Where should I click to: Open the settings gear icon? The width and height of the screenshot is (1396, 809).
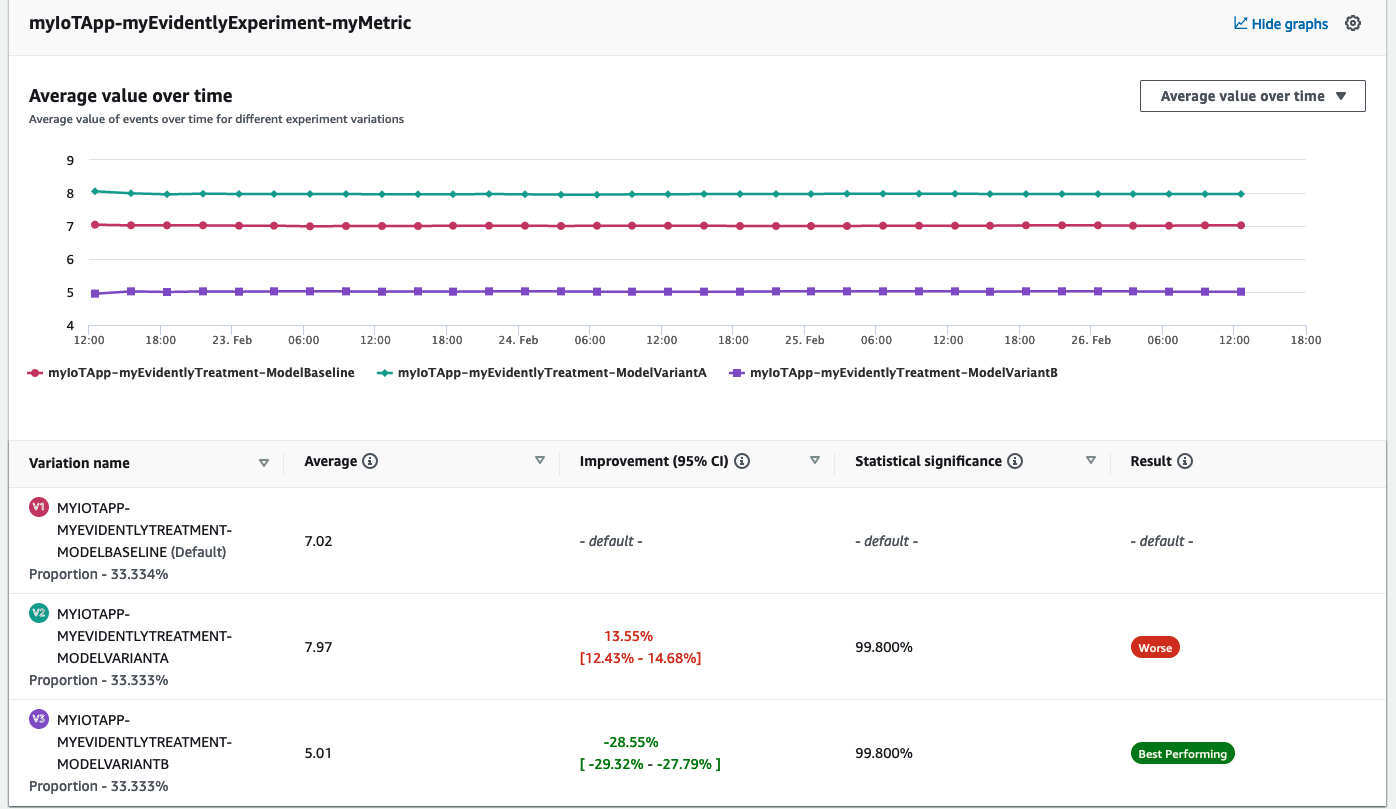[x=1353, y=22]
